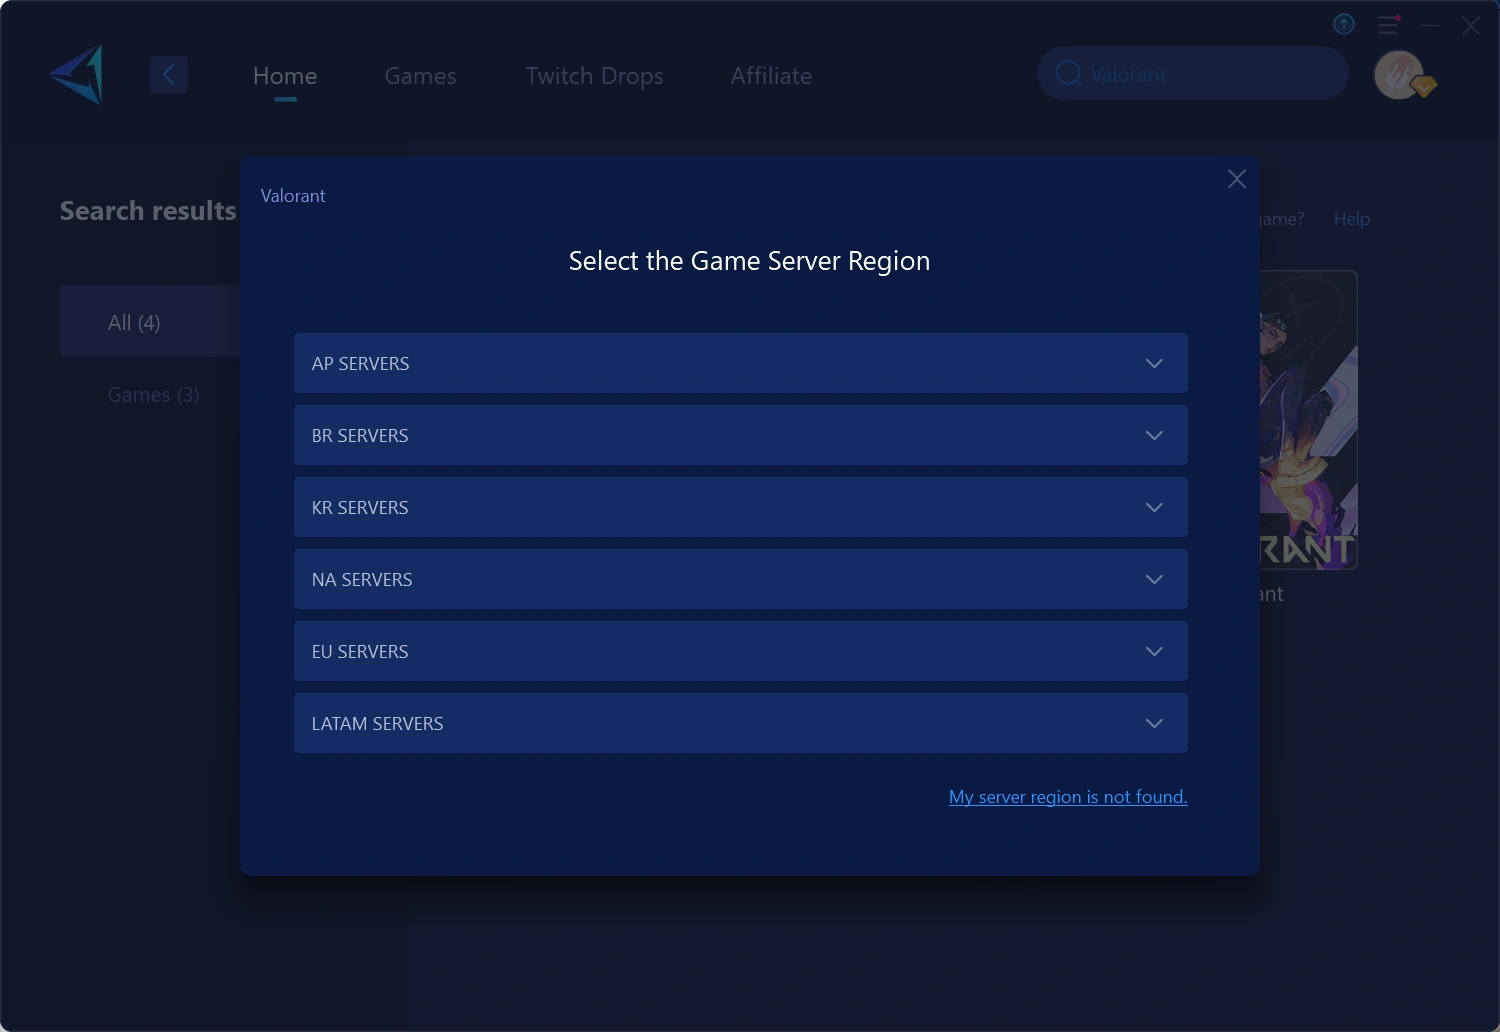Screen dimensions: 1500x1032
Task: Open the hamburger menu icon
Action: click(x=1388, y=24)
